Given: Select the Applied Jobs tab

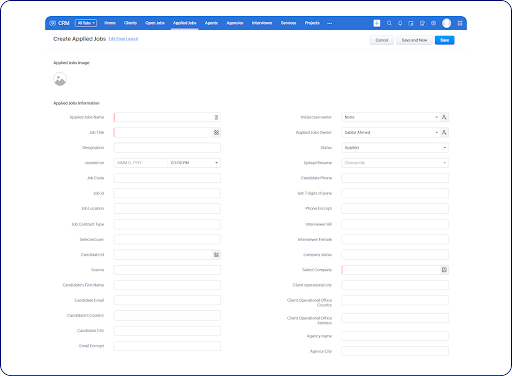Looking at the screenshot, I should tap(184, 23).
